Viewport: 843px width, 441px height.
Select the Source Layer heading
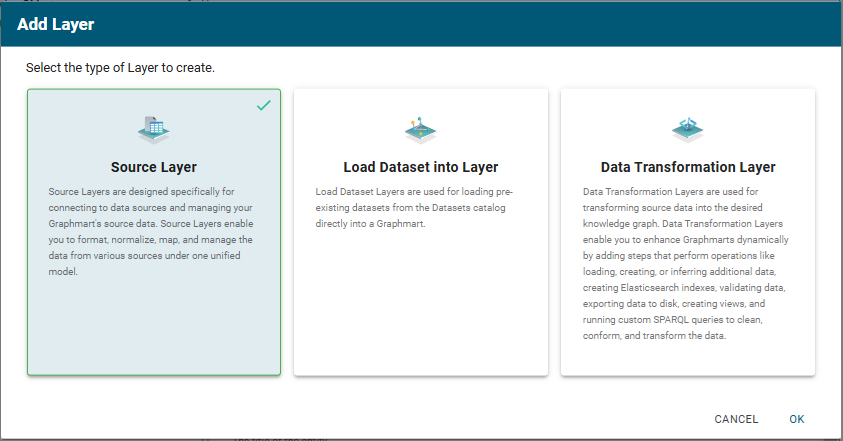click(x=153, y=167)
